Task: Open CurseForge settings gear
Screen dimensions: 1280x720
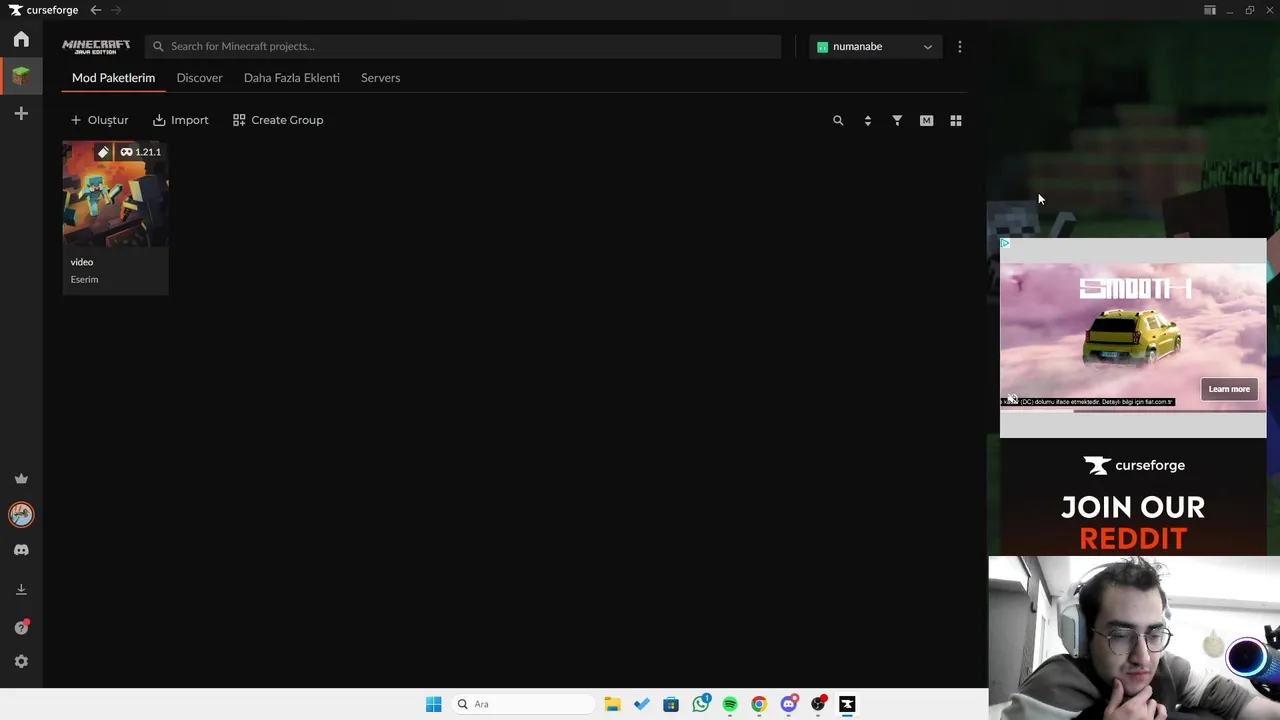Action: (21, 662)
